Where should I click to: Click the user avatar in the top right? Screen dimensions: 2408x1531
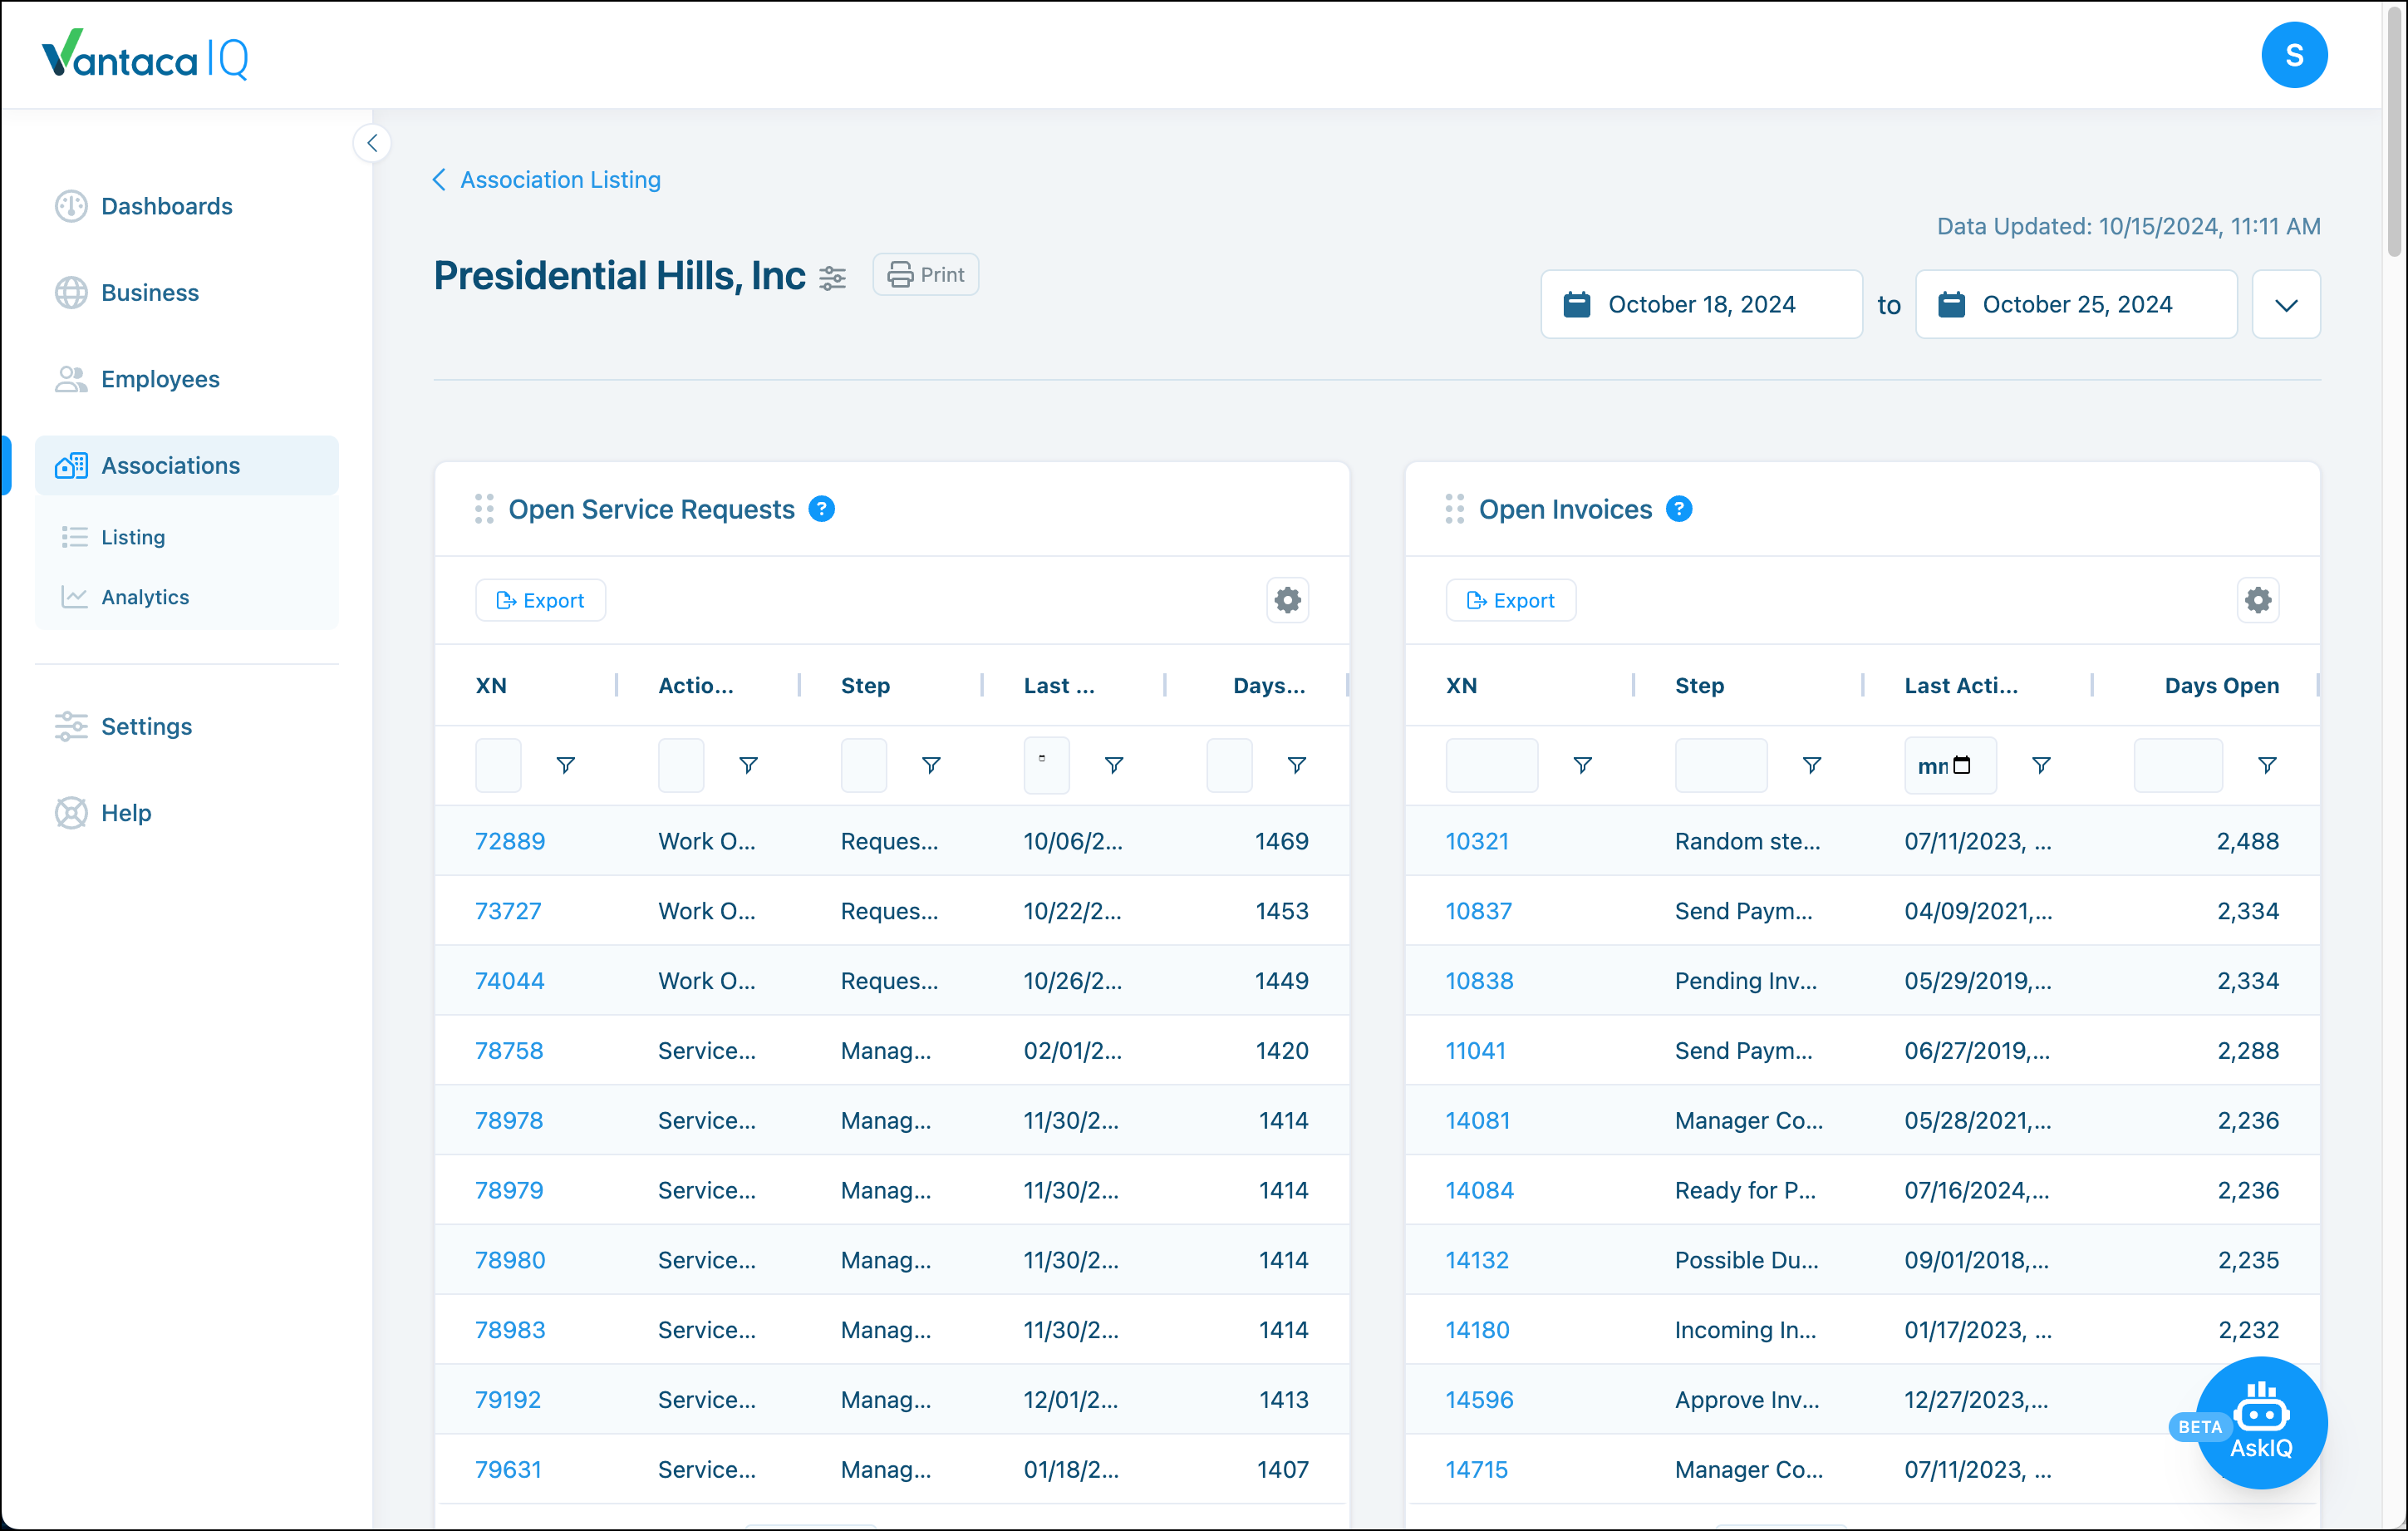2294,55
